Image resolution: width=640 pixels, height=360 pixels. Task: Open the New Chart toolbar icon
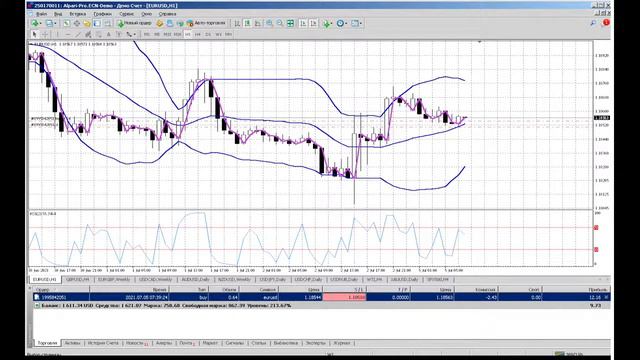(34, 23)
